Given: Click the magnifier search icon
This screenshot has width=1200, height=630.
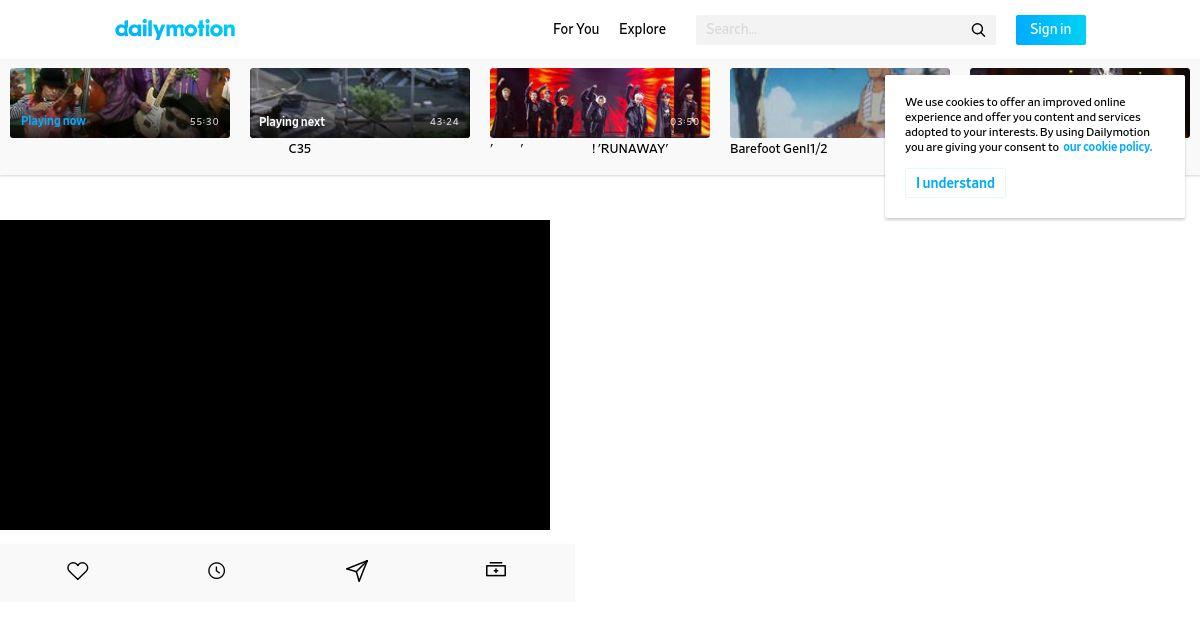Looking at the screenshot, I should click(978, 30).
